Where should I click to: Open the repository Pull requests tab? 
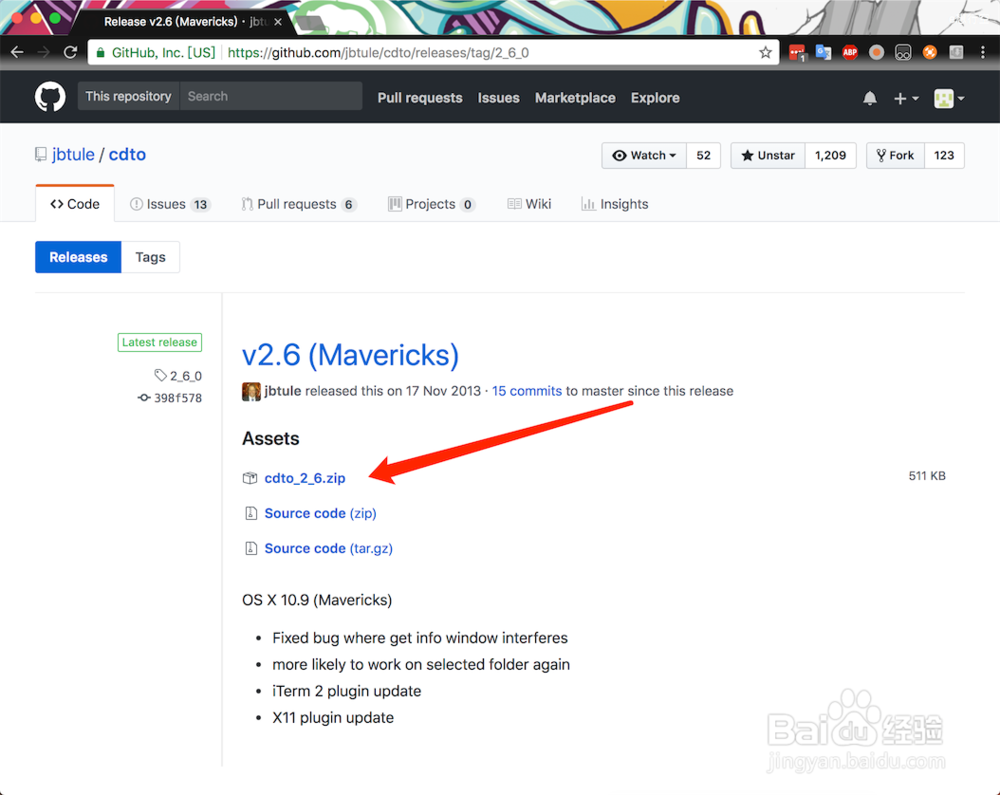point(298,204)
